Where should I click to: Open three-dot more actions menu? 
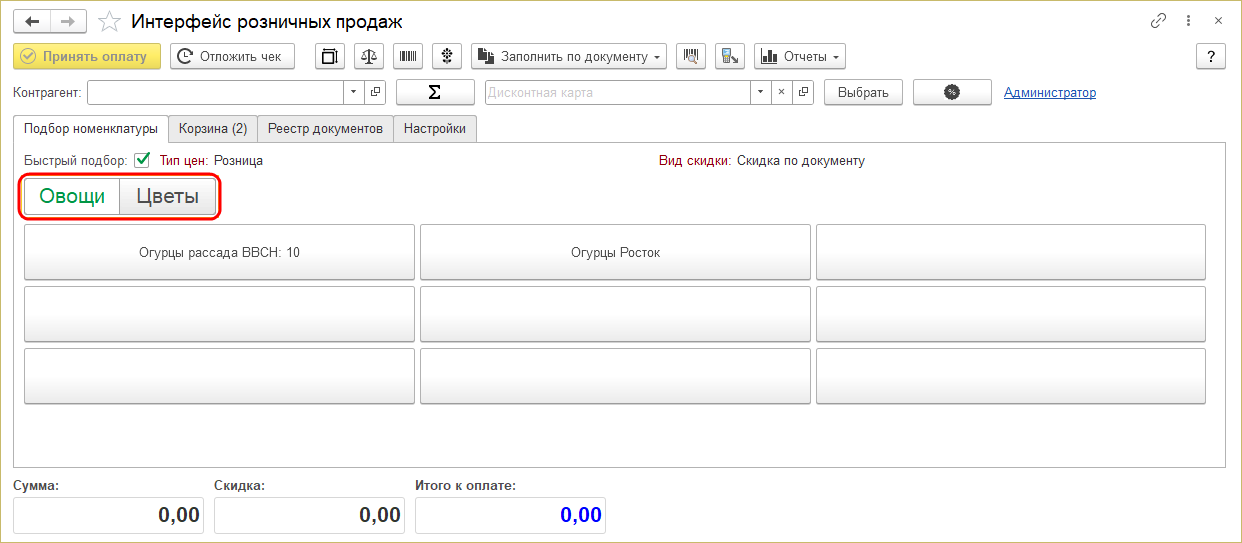[x=1189, y=21]
